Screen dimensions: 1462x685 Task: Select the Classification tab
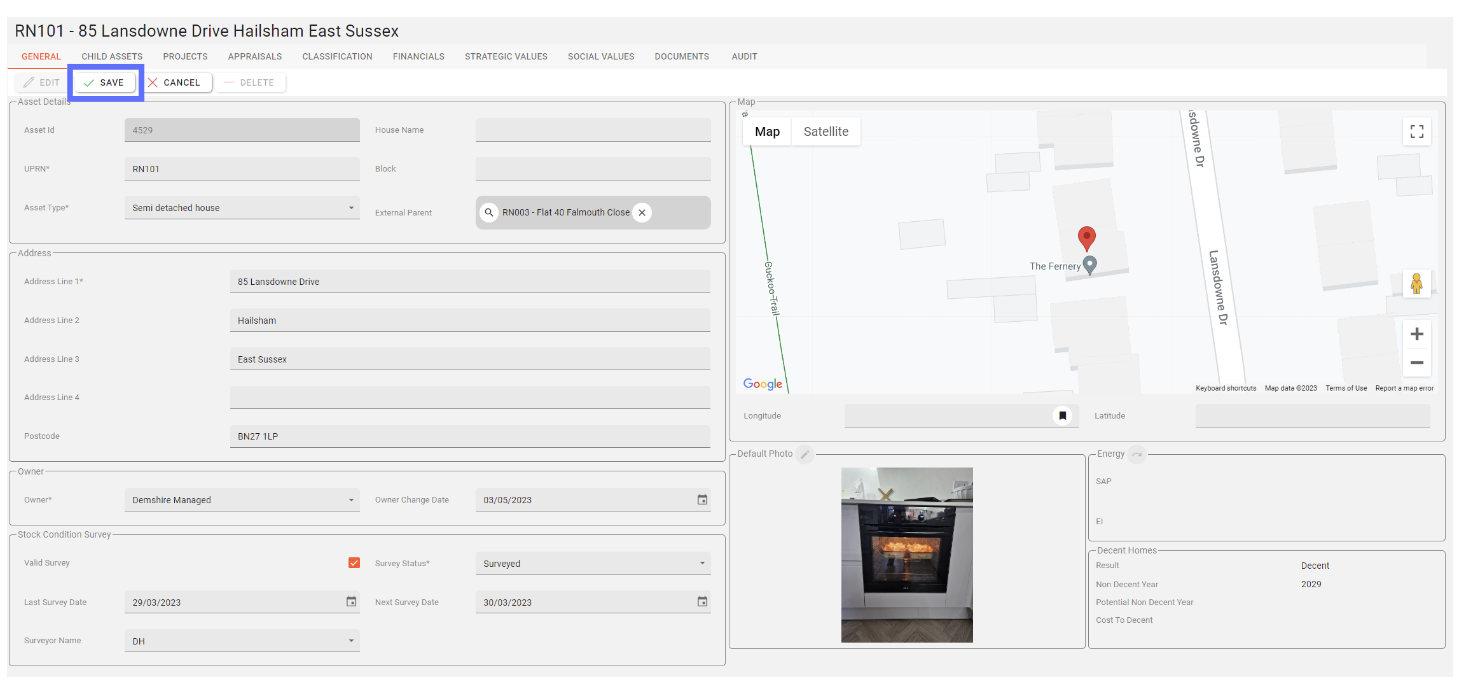pos(337,57)
